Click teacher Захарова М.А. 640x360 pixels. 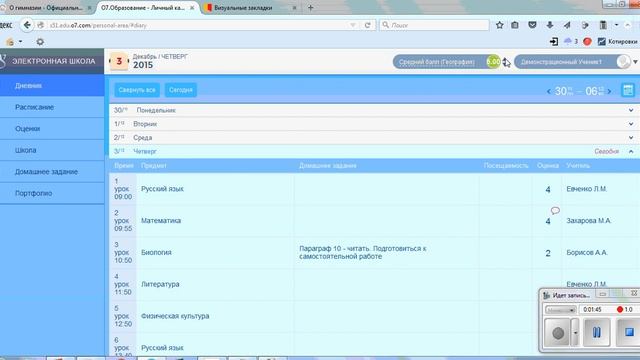coord(589,221)
